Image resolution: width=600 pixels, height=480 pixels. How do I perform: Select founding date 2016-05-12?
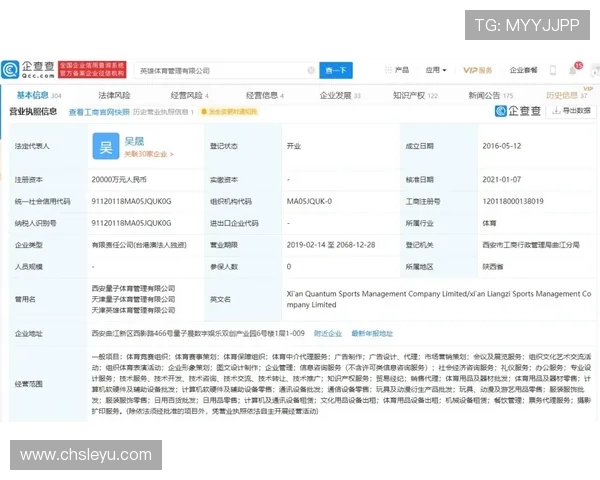(x=502, y=146)
